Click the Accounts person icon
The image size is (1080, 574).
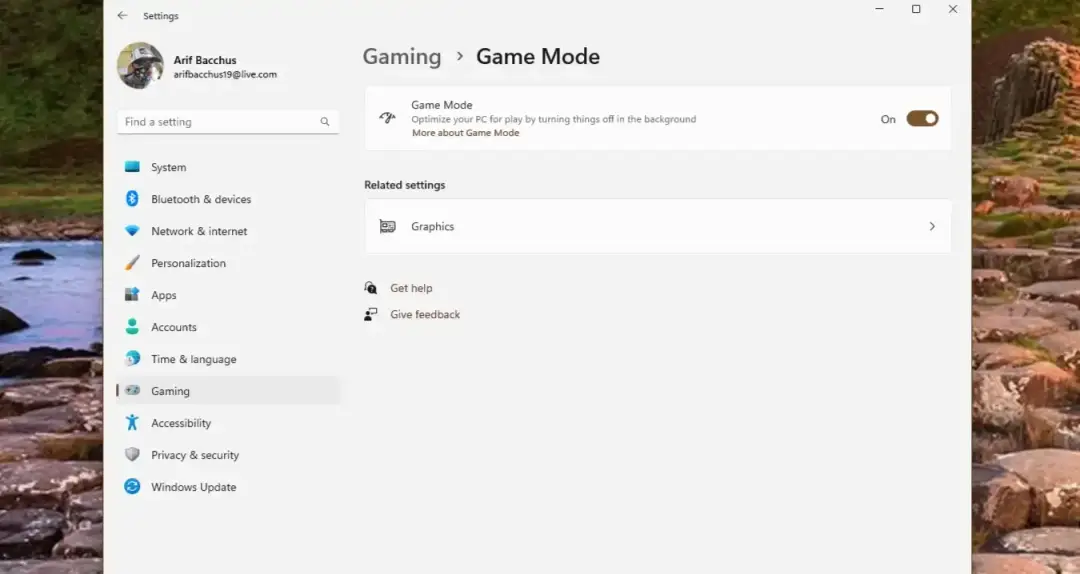pos(132,327)
